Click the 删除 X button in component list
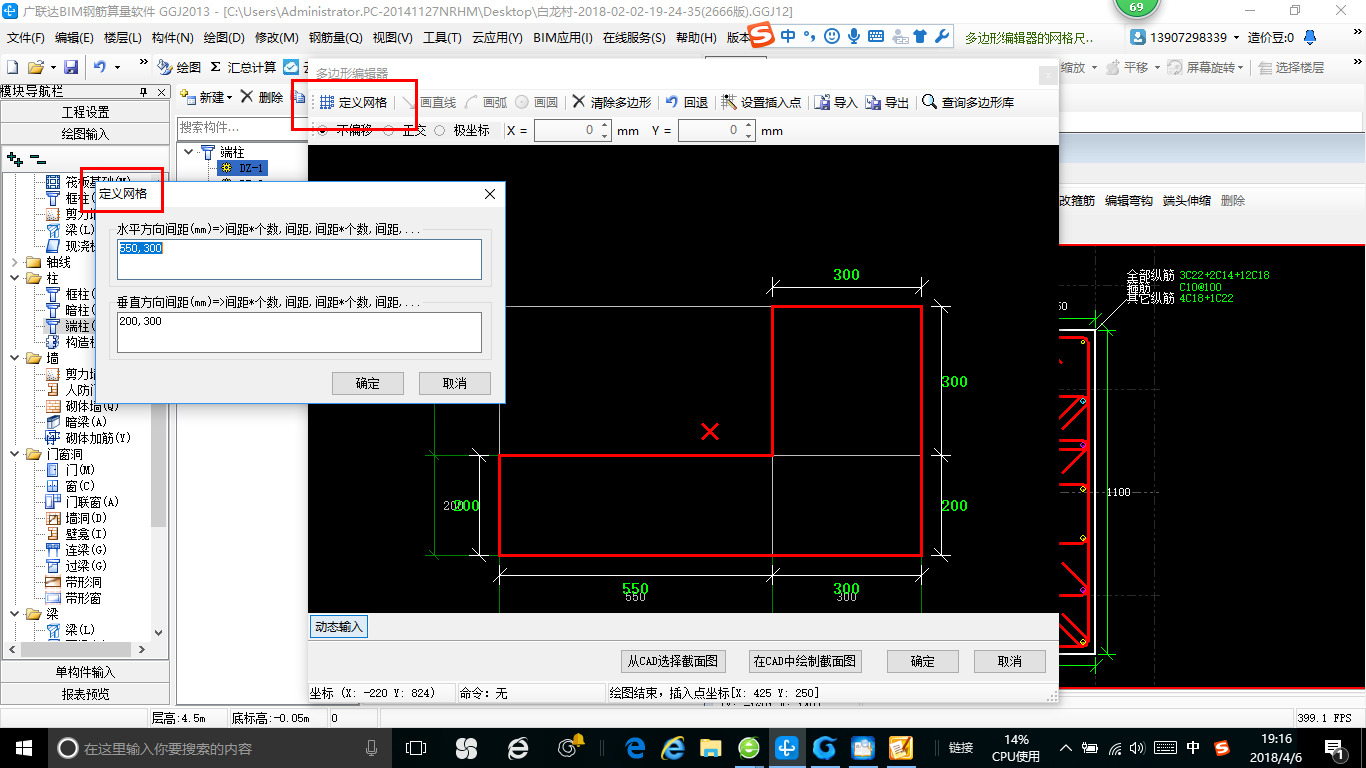 (262, 97)
